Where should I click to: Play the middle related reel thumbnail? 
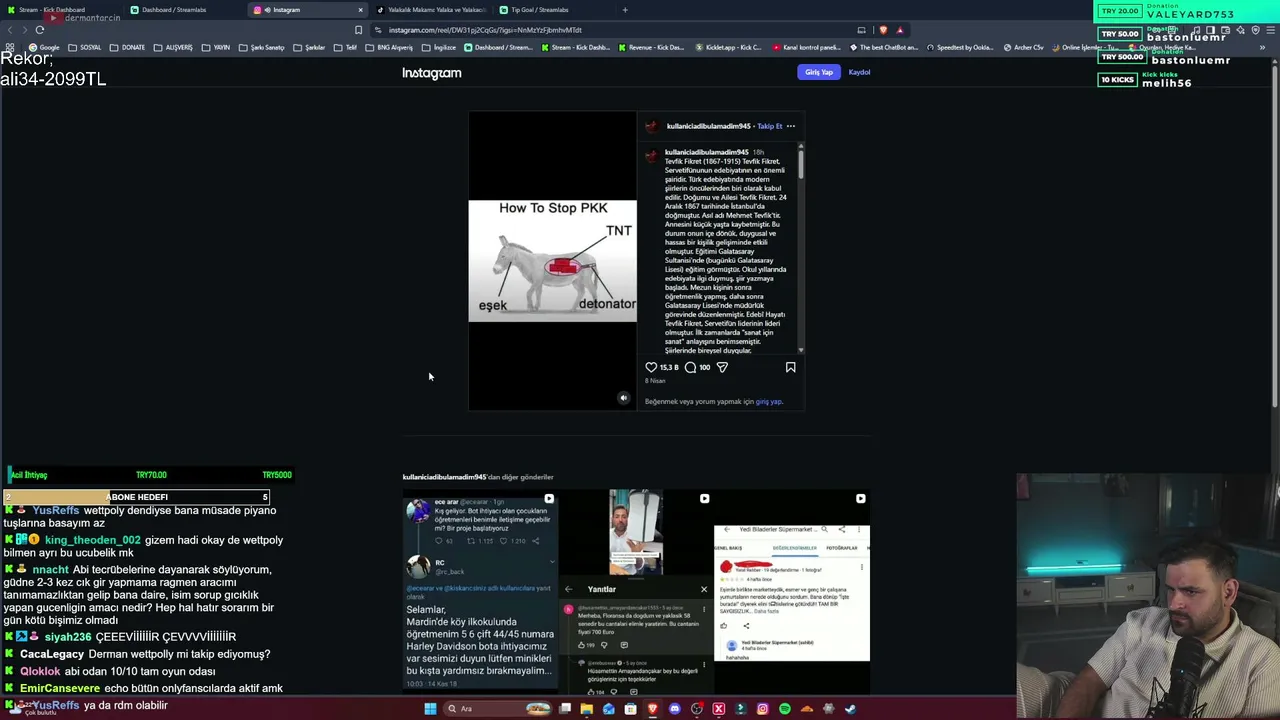(636, 592)
